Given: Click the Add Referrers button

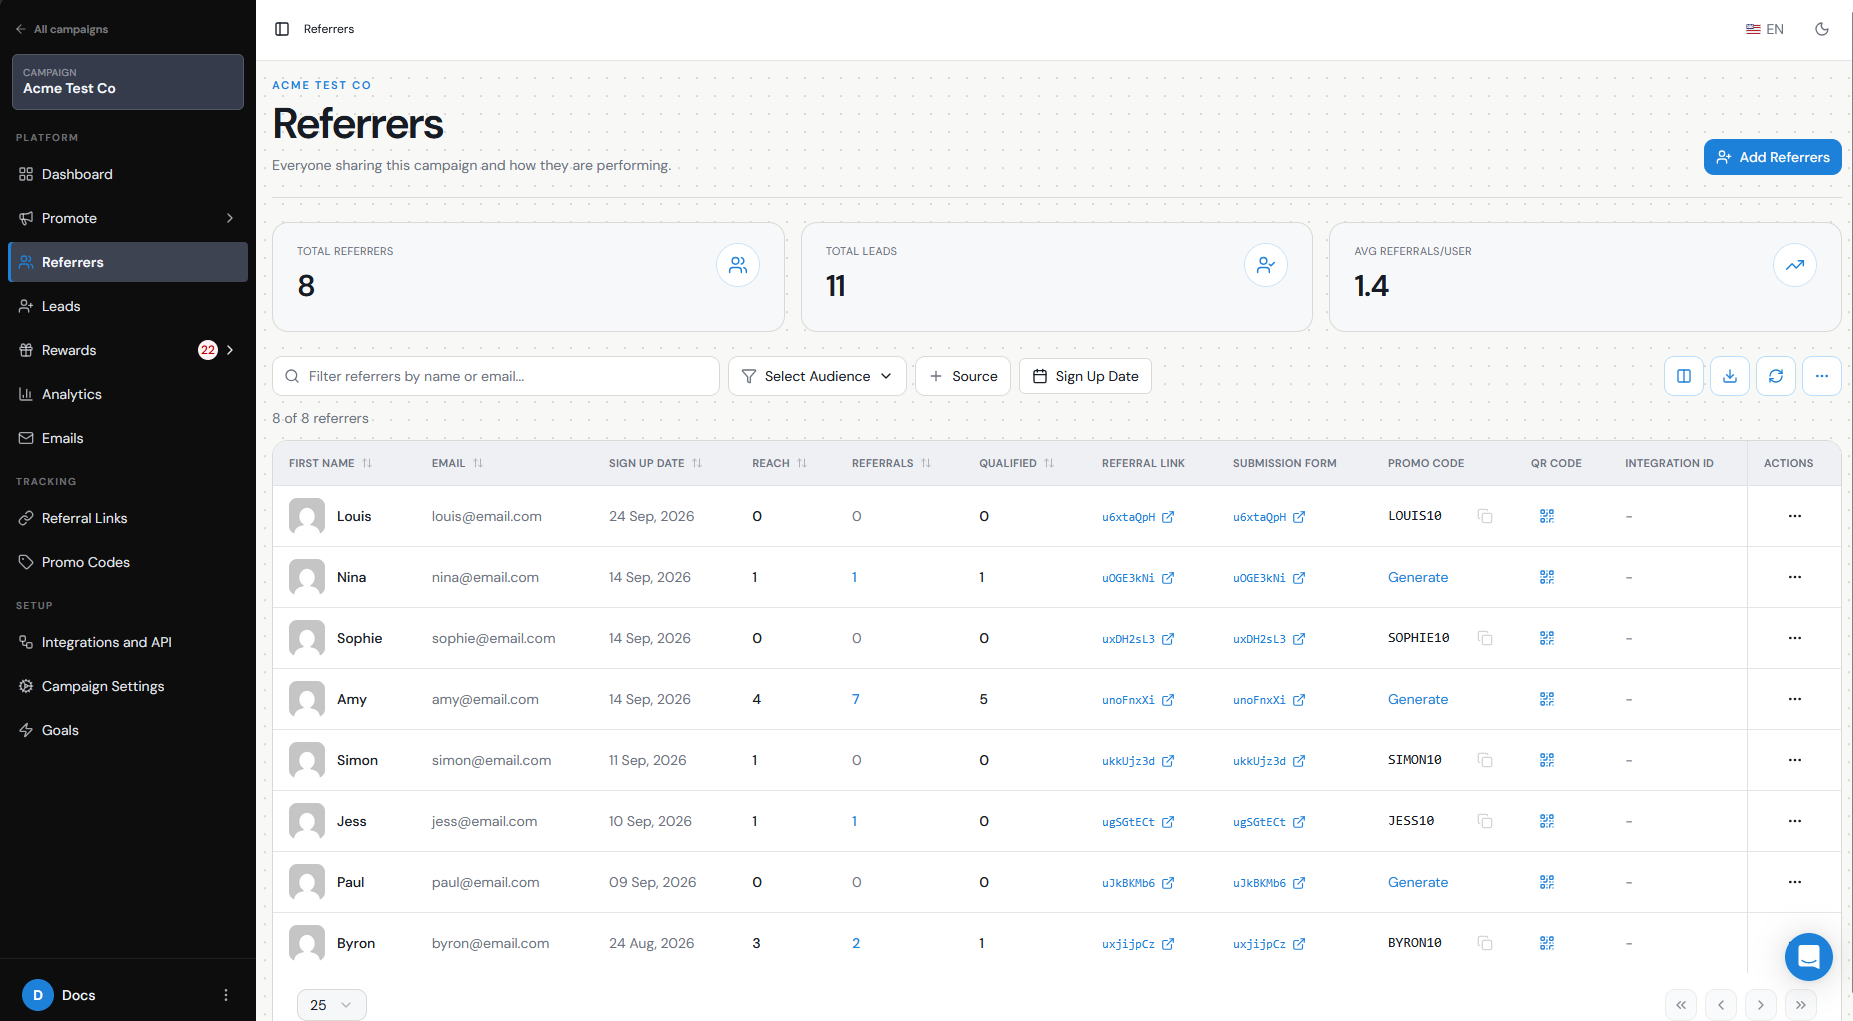Looking at the screenshot, I should [x=1773, y=157].
